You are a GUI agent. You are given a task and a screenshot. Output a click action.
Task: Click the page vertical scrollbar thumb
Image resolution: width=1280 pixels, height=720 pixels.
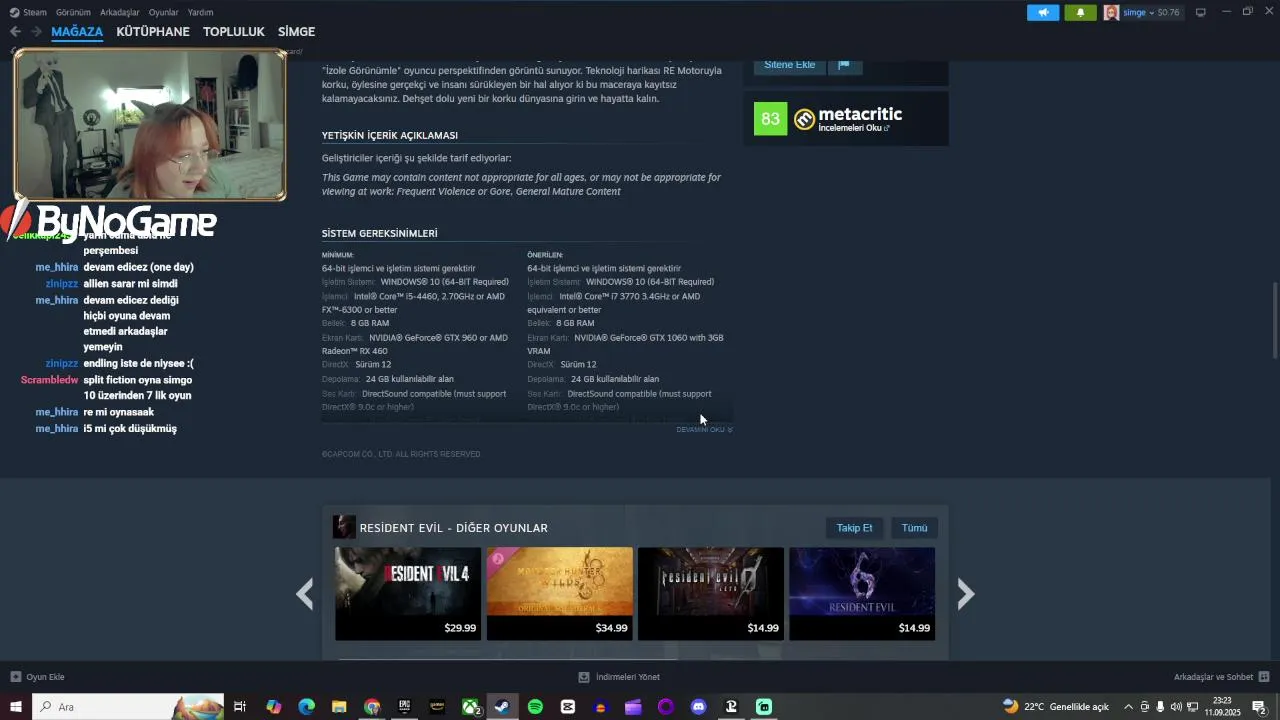[1275, 320]
